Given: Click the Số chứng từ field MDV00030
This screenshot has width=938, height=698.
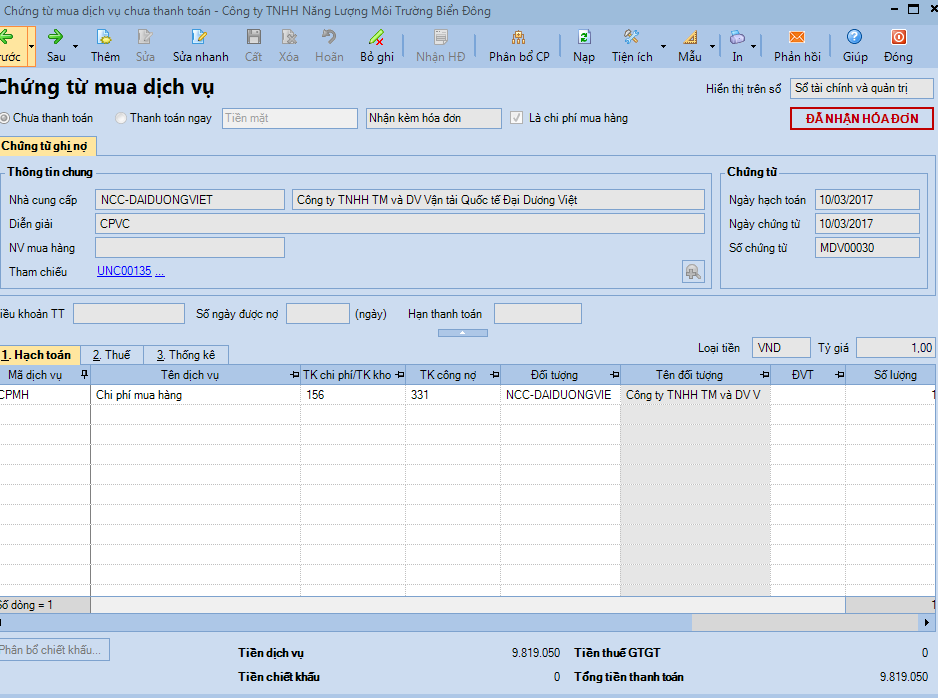Looking at the screenshot, I should (867, 248).
